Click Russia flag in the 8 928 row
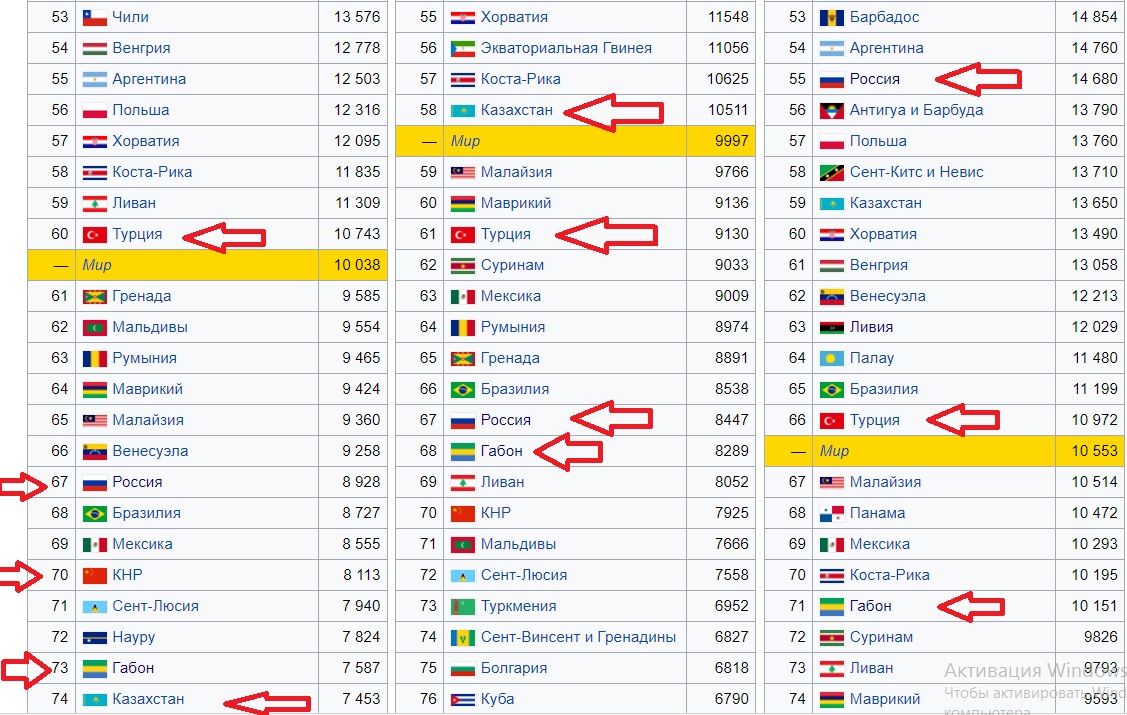 pyautogui.click(x=95, y=482)
